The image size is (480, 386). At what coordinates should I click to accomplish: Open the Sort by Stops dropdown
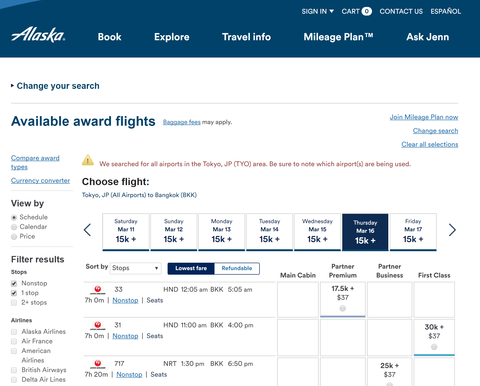click(x=135, y=268)
